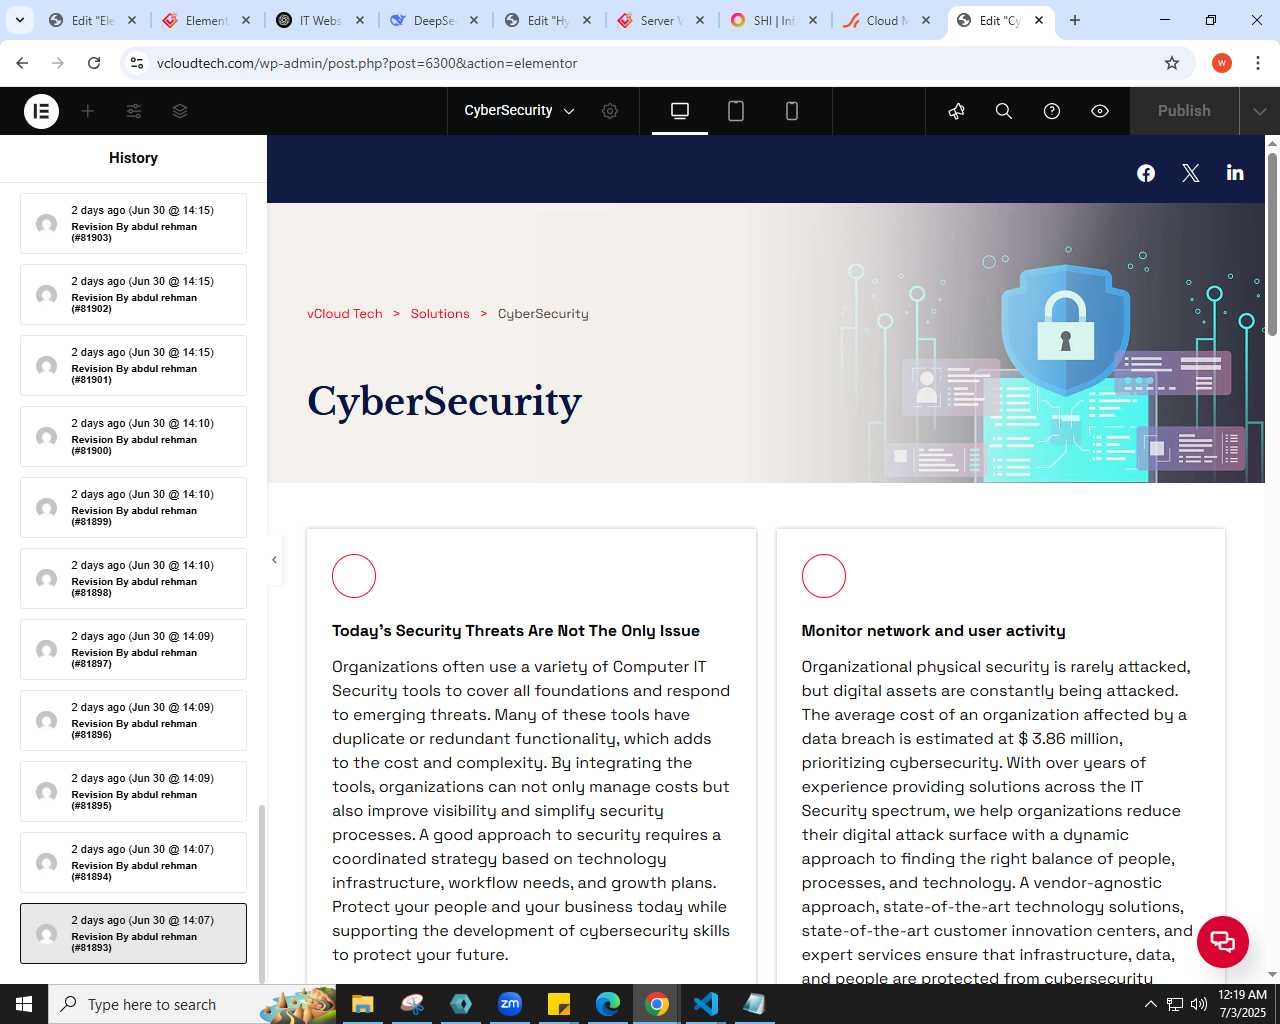Open the tab search dropdown arrow

(x=20, y=20)
